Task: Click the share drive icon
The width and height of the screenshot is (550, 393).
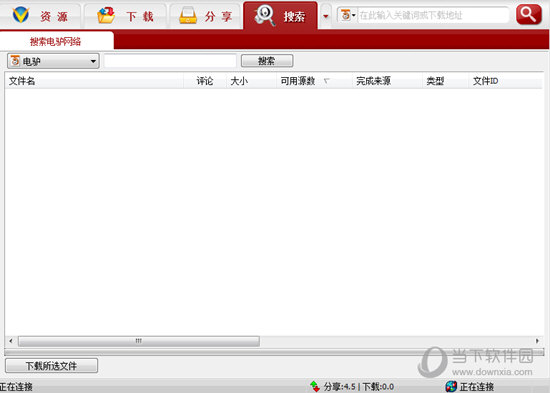Action: pyautogui.click(x=188, y=15)
